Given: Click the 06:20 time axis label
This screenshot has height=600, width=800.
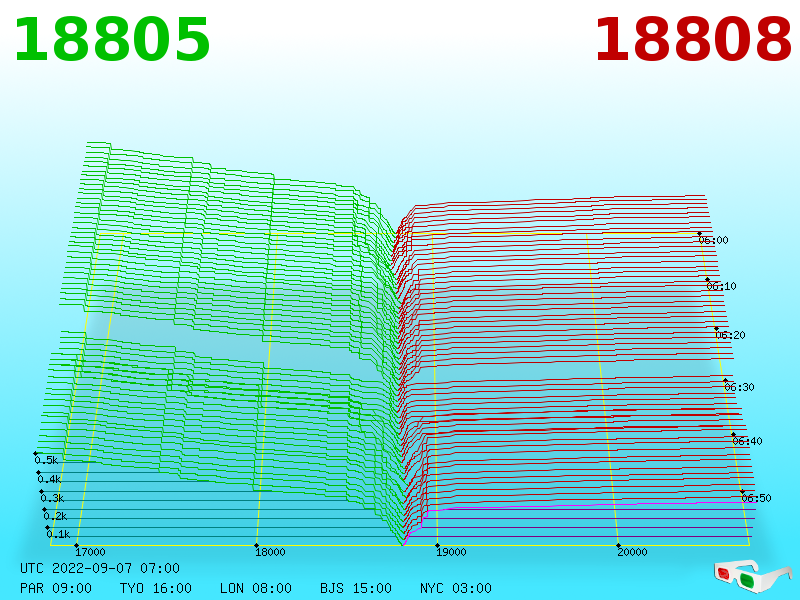Looking at the screenshot, I should pyautogui.click(x=731, y=335).
